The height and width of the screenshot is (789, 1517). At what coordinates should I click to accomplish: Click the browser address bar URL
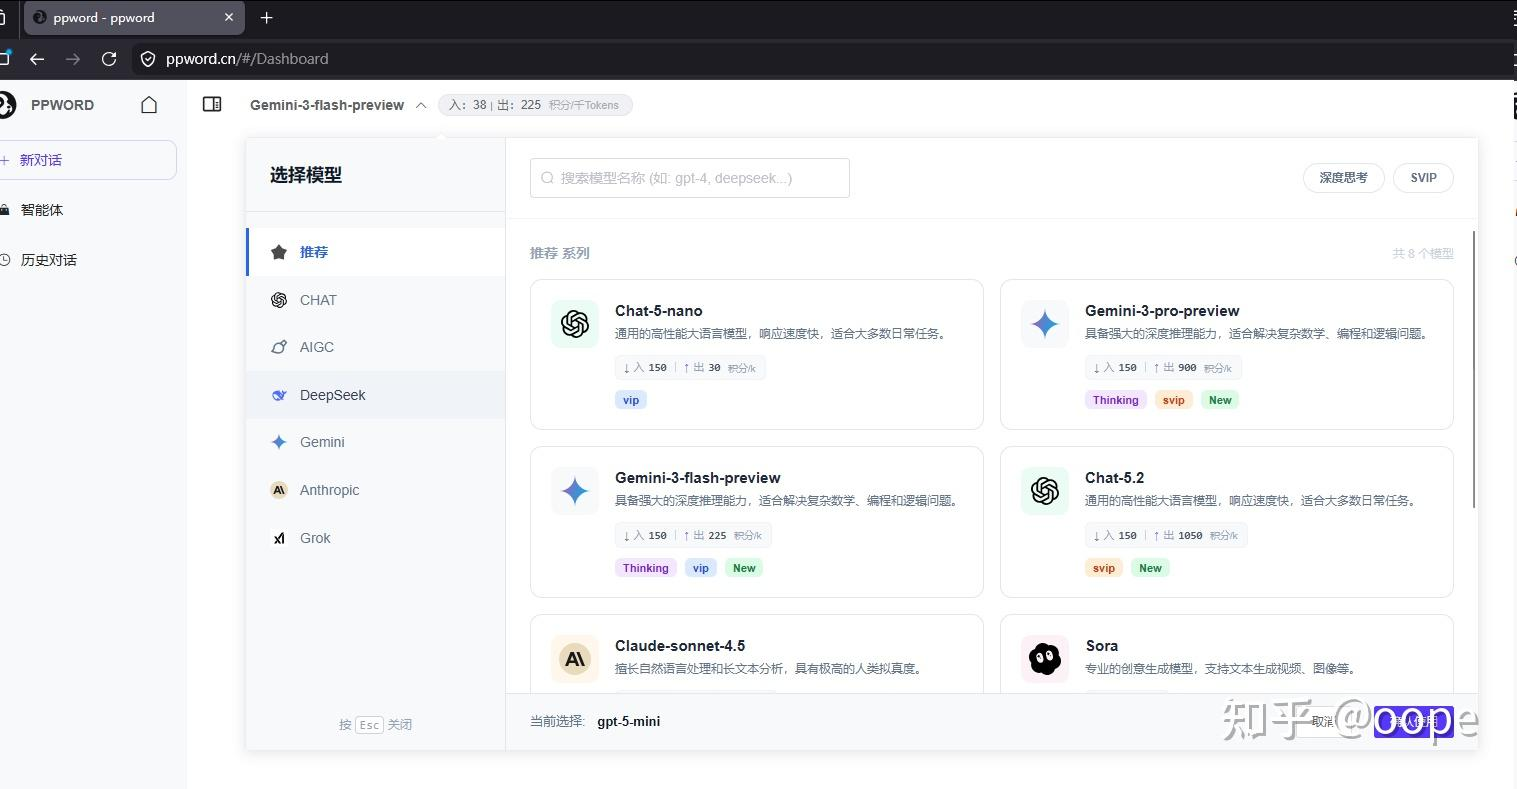tap(247, 59)
